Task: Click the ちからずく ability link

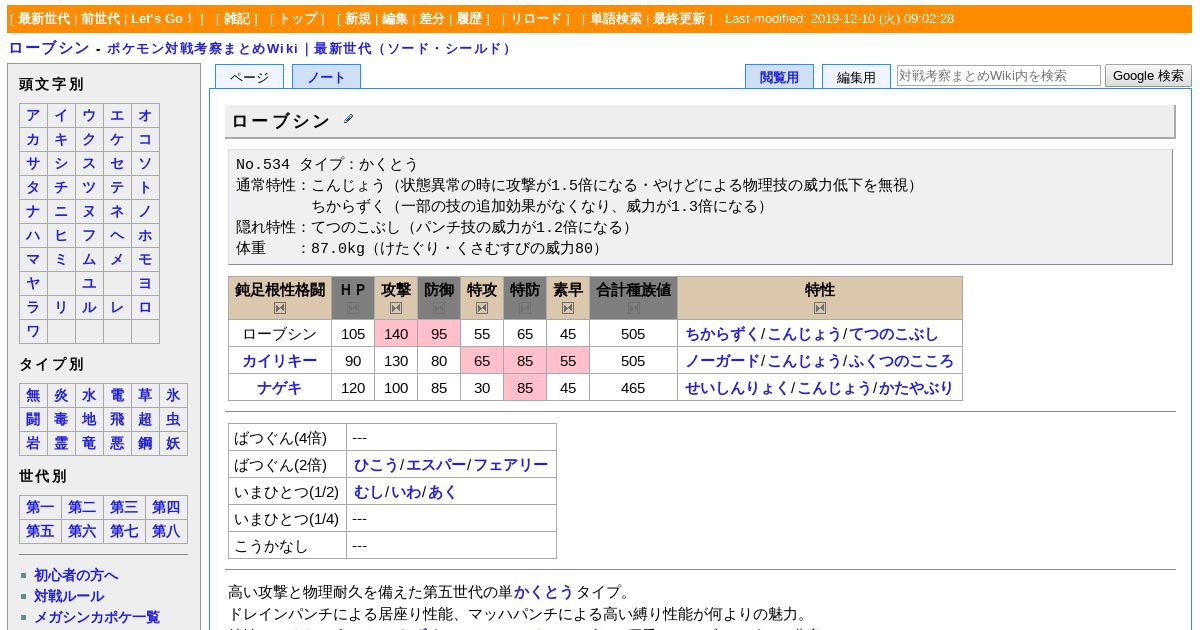Action: (x=722, y=334)
